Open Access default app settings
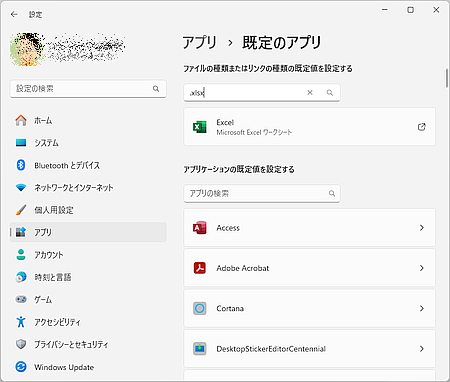 pyautogui.click(x=309, y=228)
